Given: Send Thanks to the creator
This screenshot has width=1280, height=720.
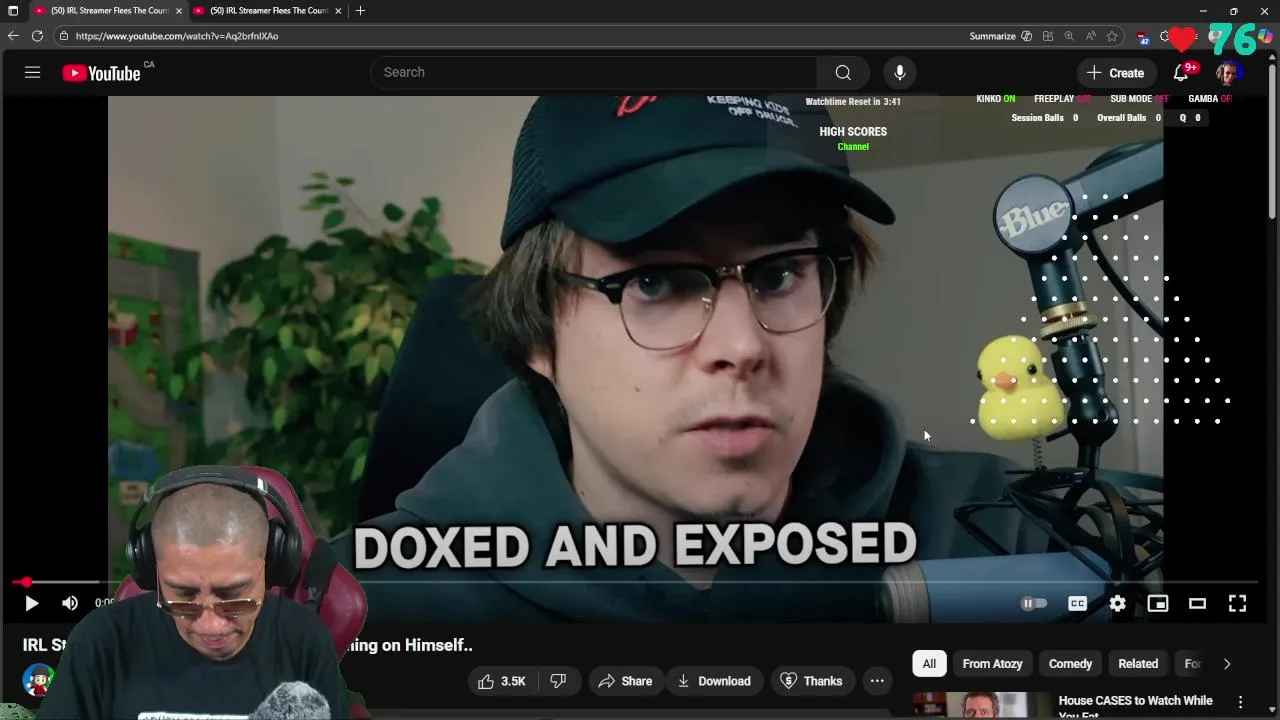Looking at the screenshot, I should [x=811, y=681].
